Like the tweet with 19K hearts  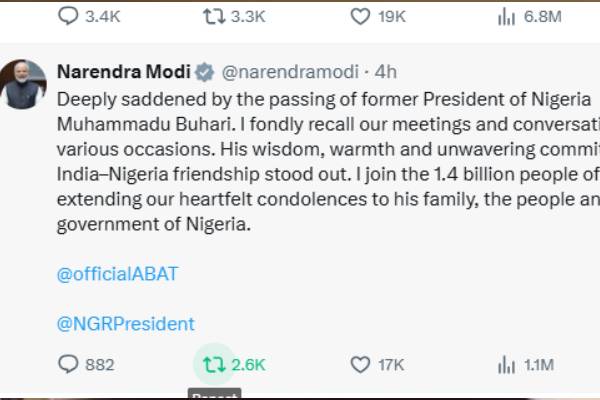coord(360,16)
